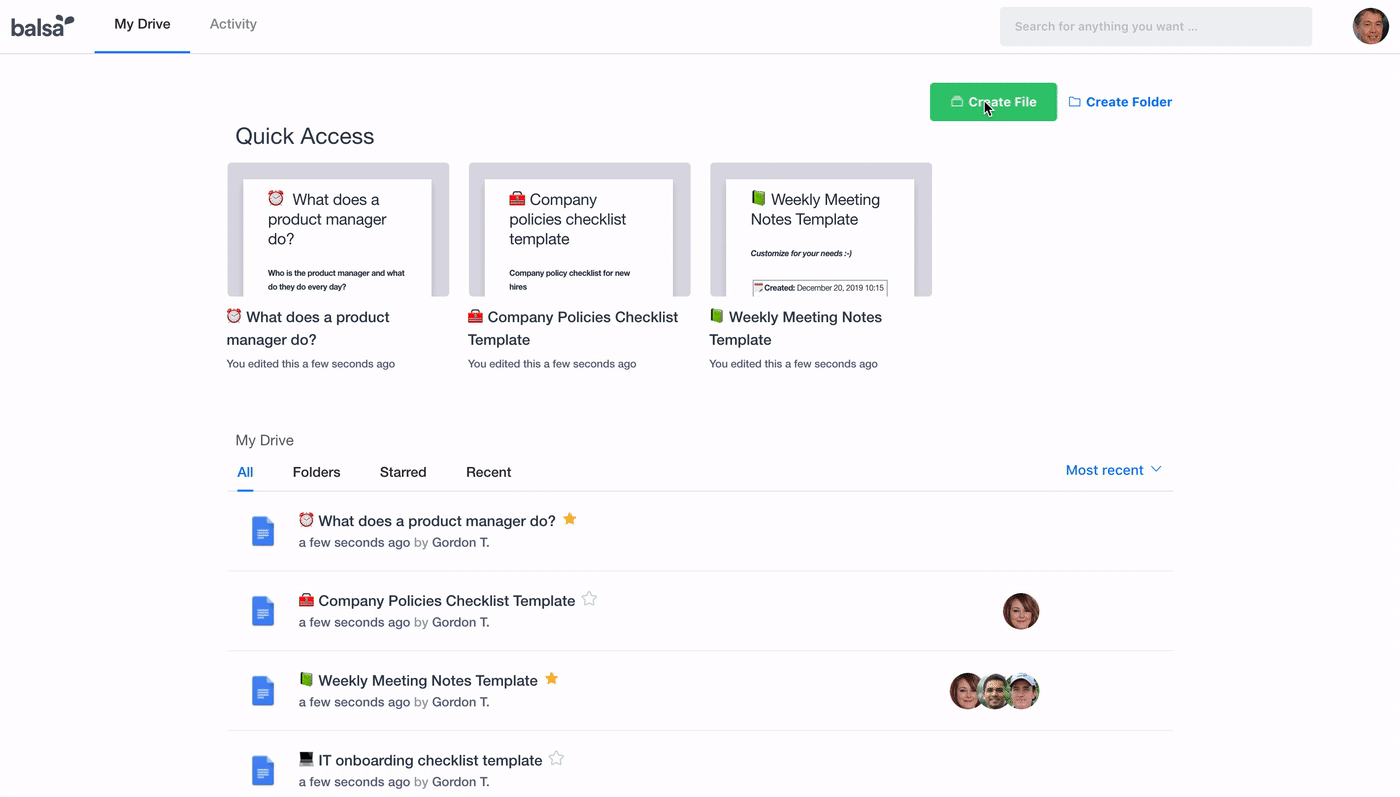This screenshot has width=1400, height=797.
Task: Switch to My Drive top tab
Action: (142, 25)
